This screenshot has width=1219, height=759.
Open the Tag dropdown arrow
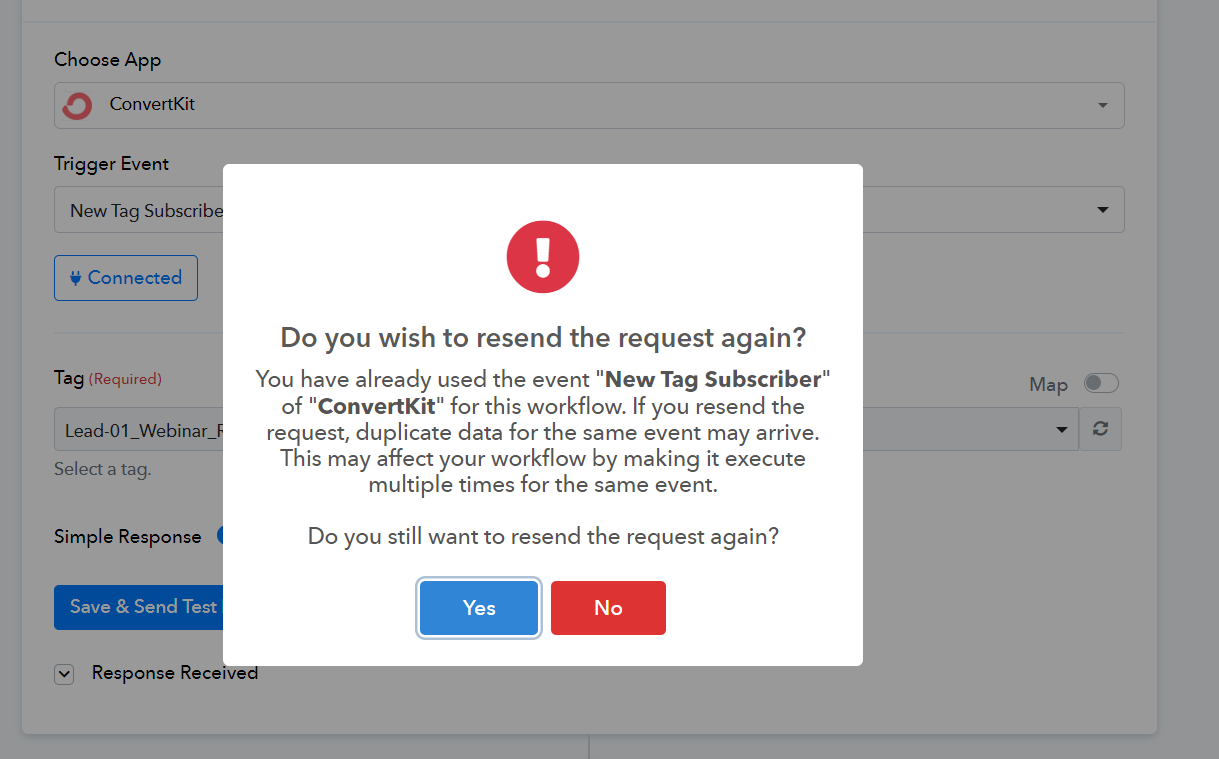[1061, 430]
